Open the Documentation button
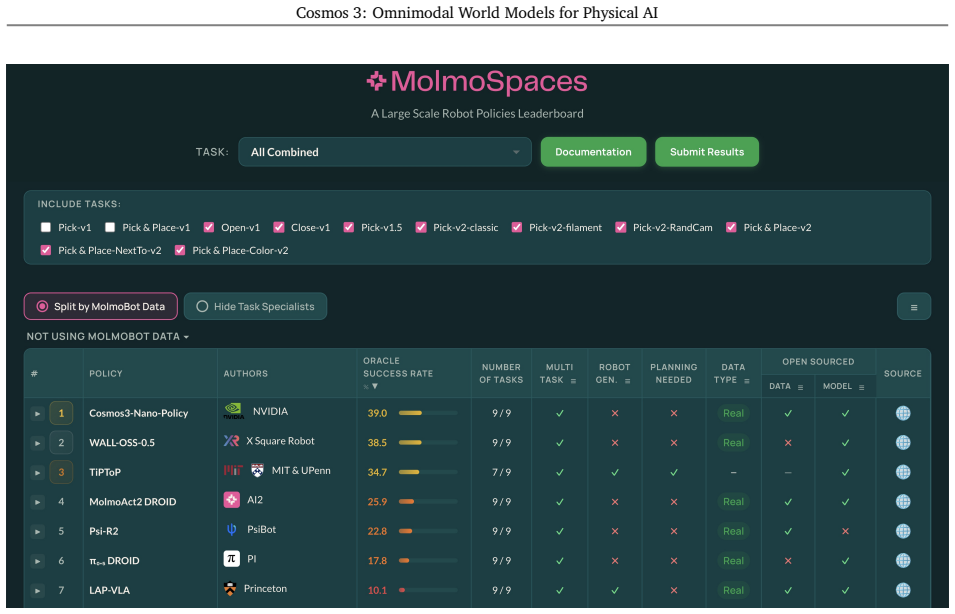The height and width of the screenshot is (614, 955). coord(593,152)
